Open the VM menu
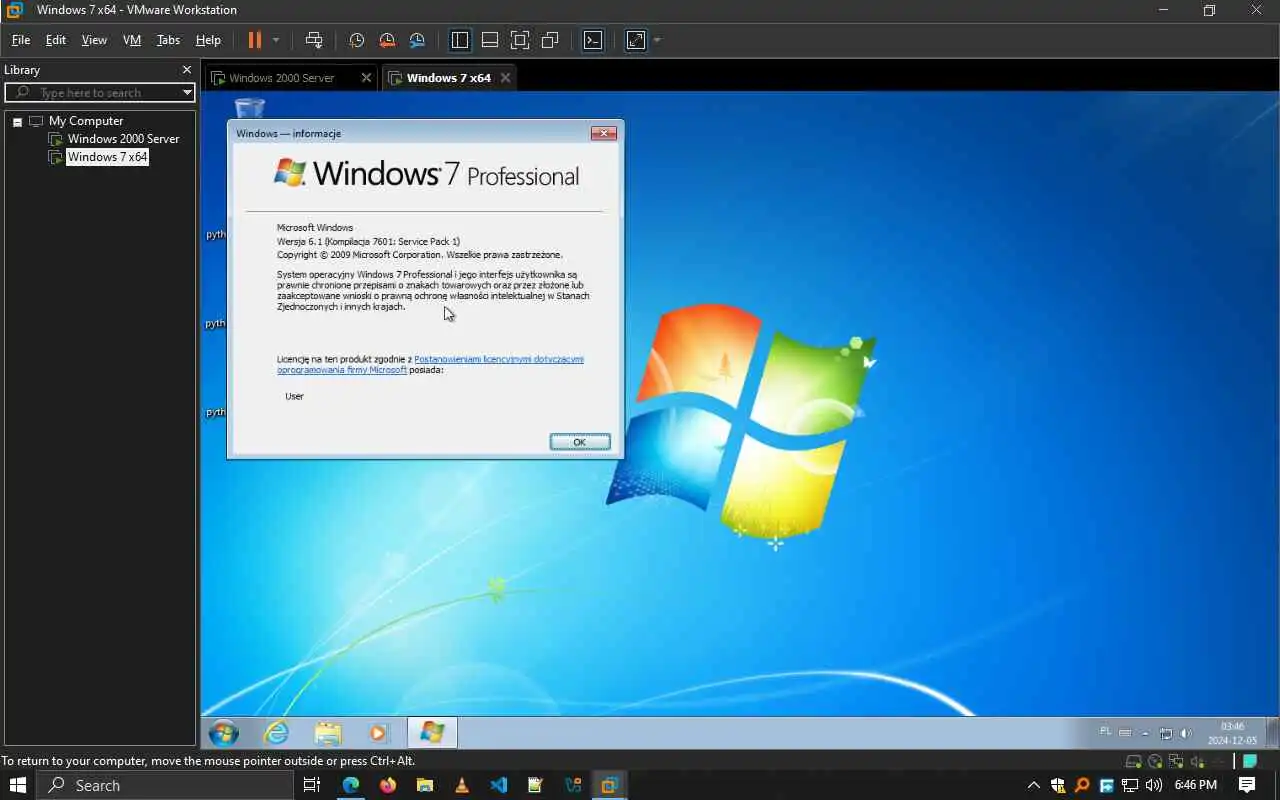Viewport: 1280px width, 800px height. pos(132,40)
